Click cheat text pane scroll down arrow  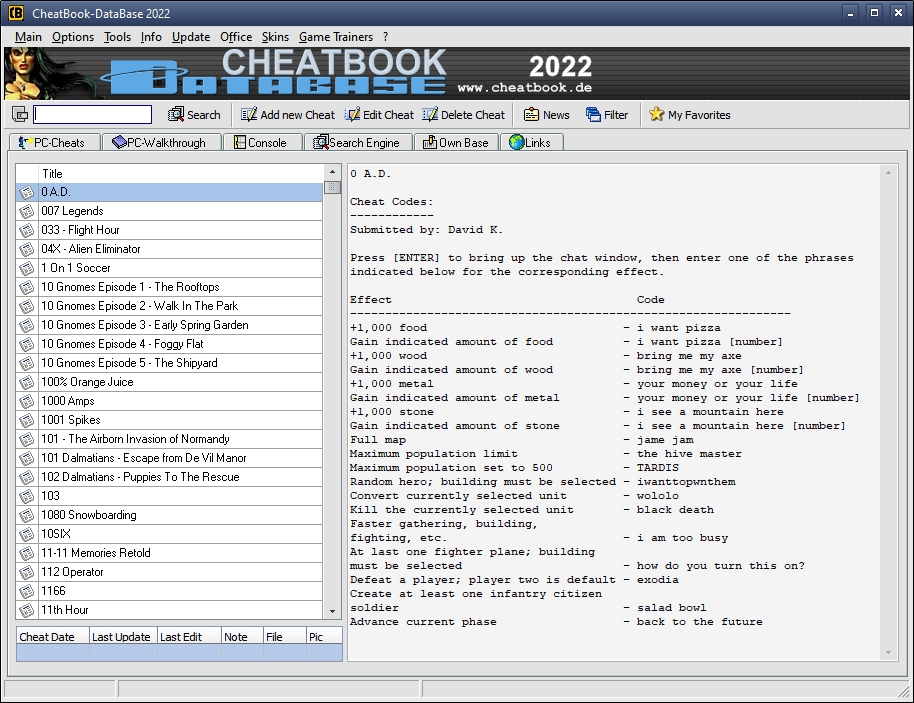[x=888, y=652]
